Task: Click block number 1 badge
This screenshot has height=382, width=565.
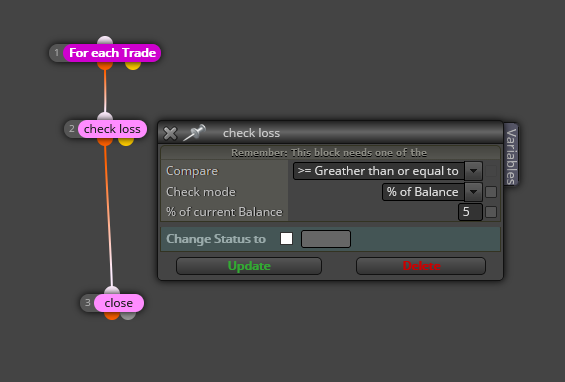Action: tap(57, 53)
